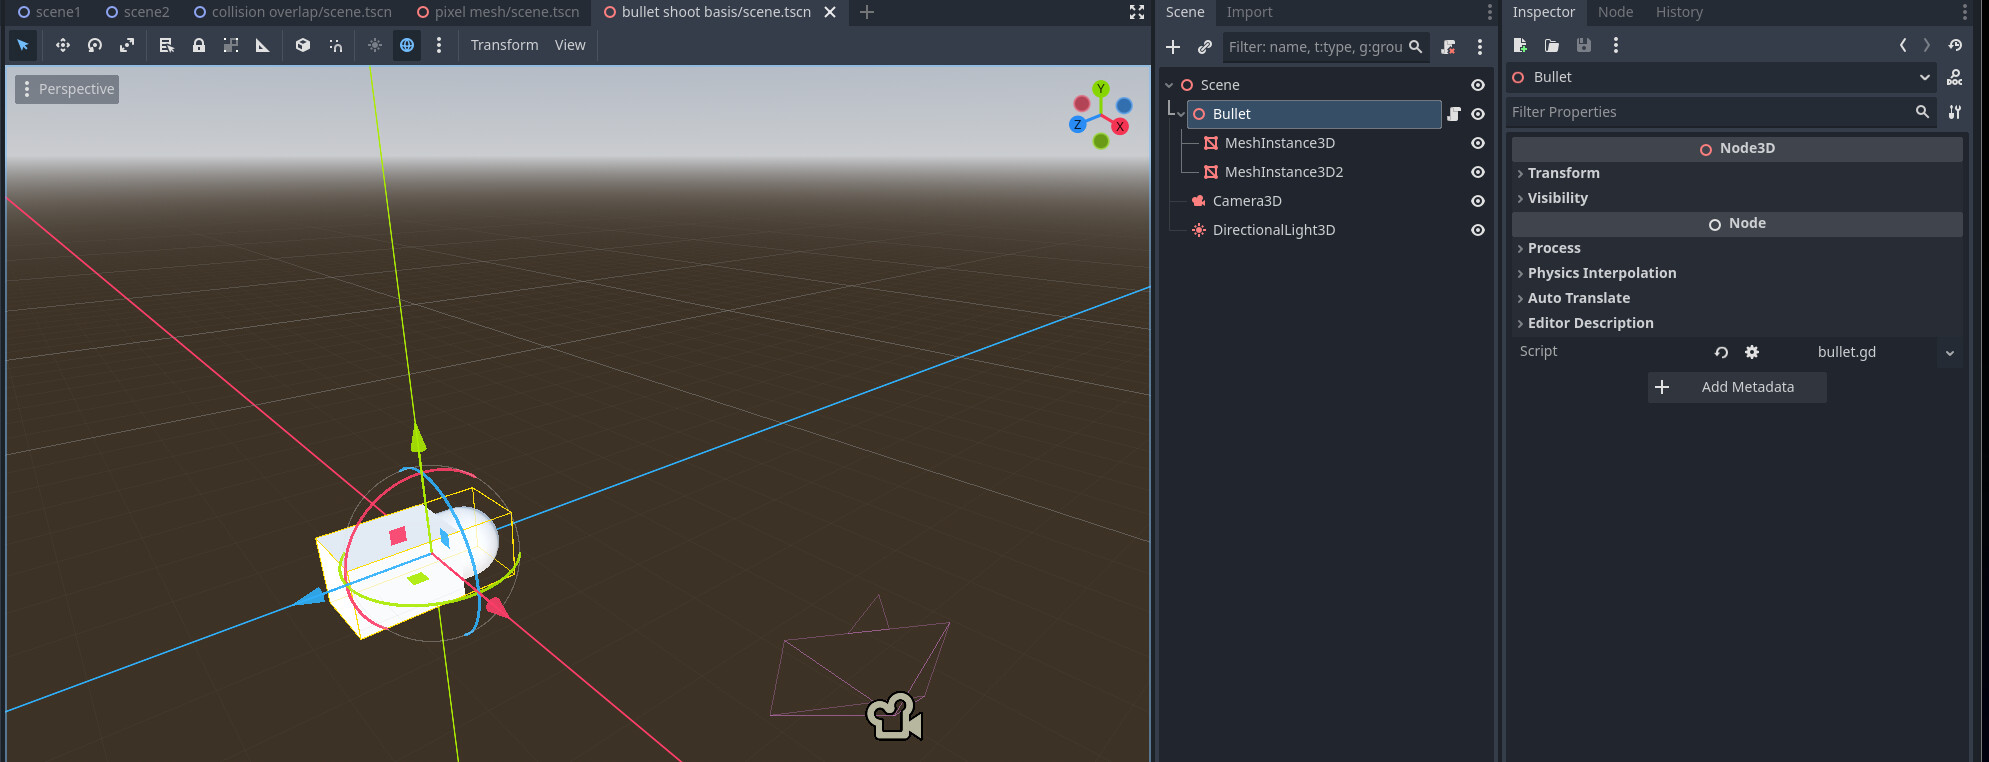Toggle the preview sunlight icon
The height and width of the screenshot is (762, 1989).
[x=375, y=45]
